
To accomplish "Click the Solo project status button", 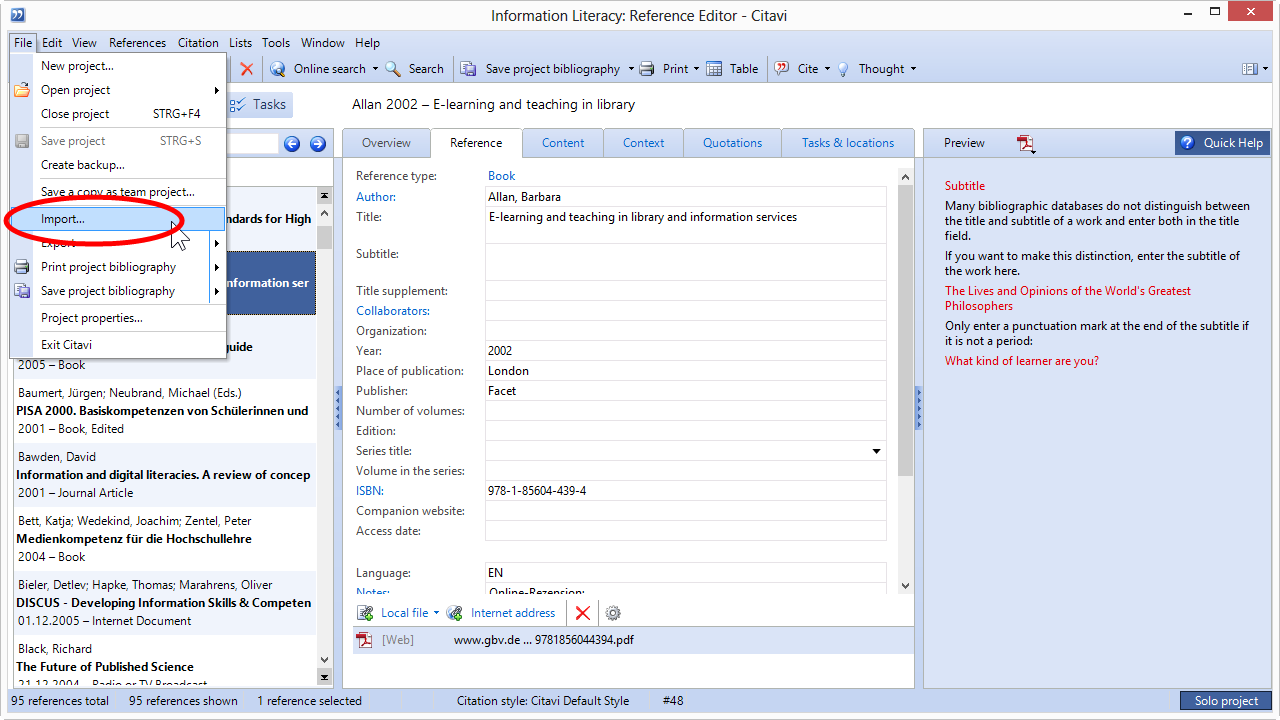I will tap(1226, 701).
